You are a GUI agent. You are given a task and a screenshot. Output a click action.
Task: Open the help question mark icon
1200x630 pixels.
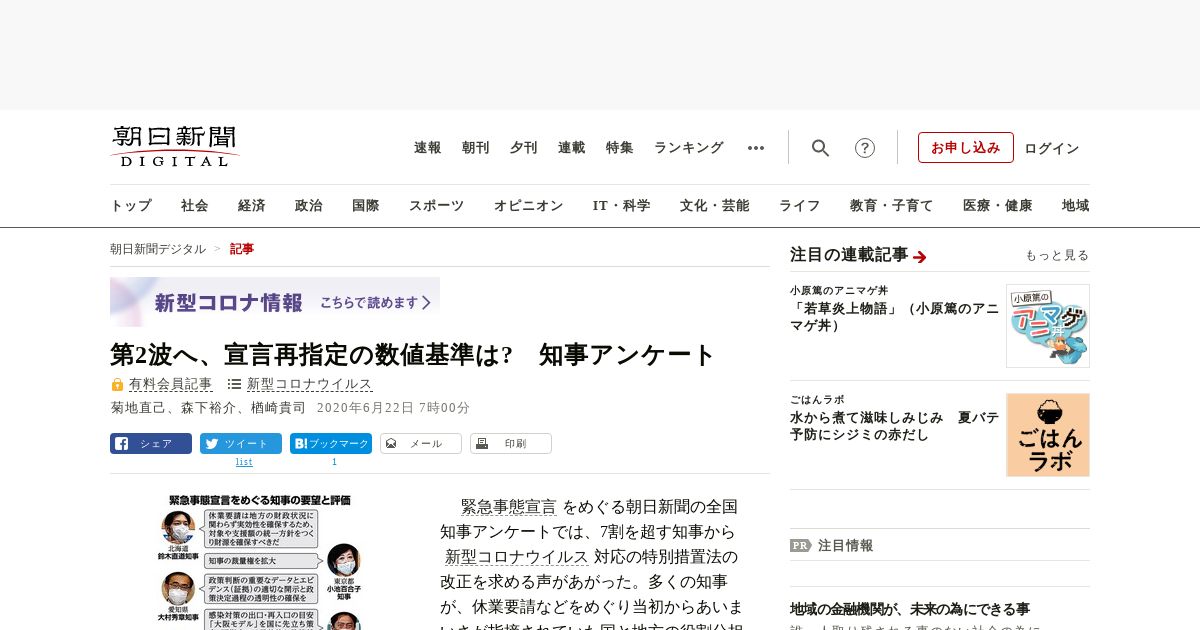point(865,148)
